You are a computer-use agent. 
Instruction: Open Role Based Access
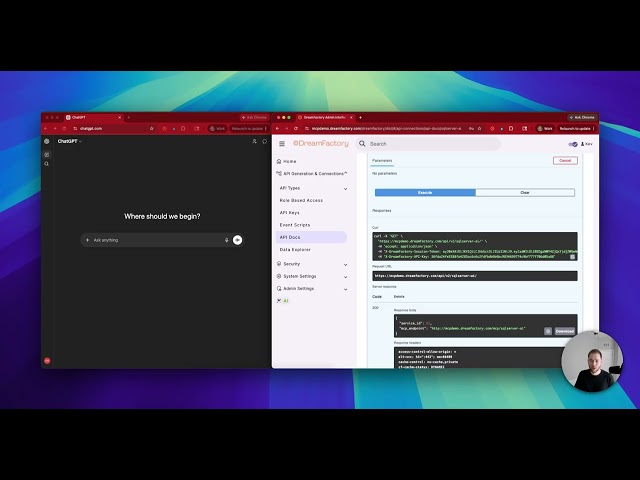(x=301, y=200)
